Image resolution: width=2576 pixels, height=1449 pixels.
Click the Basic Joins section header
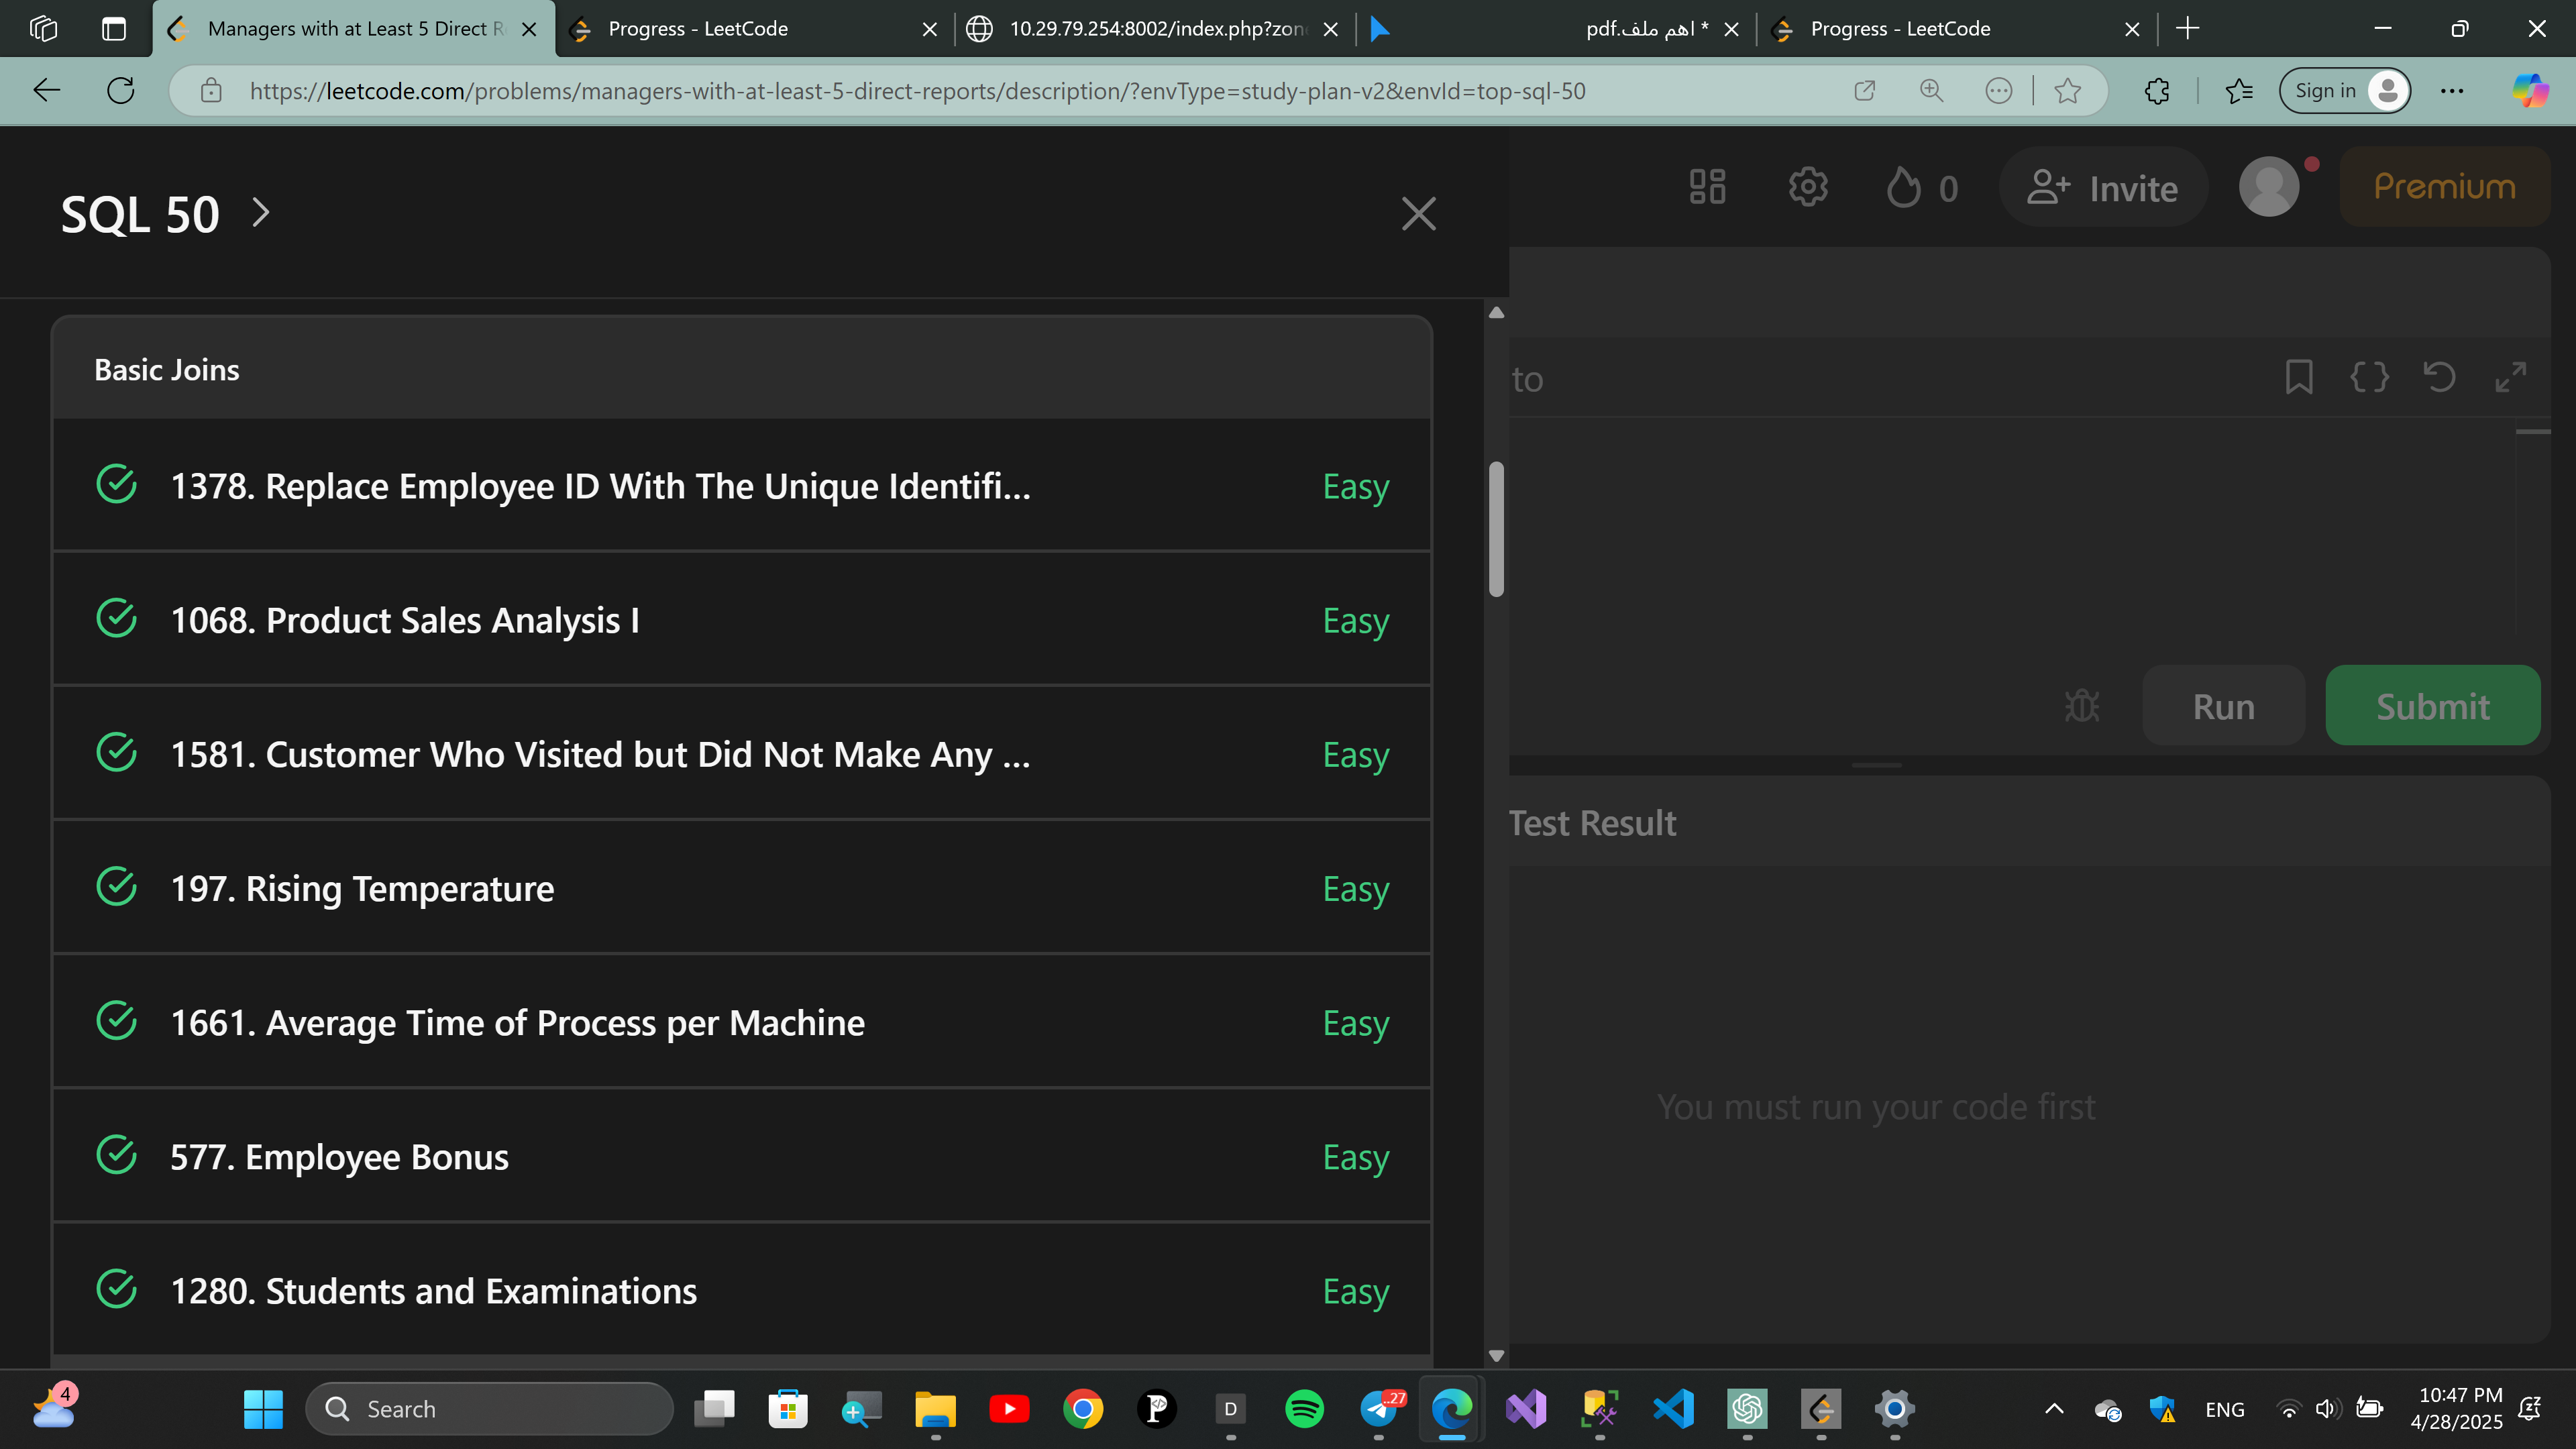(x=741, y=369)
